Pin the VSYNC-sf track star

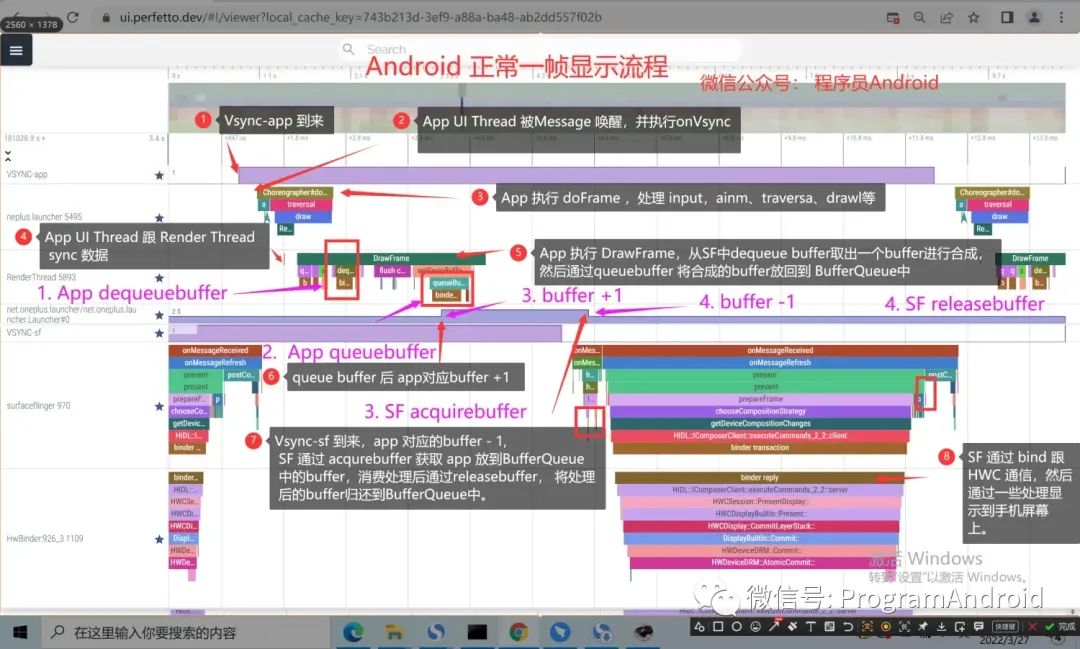[159, 333]
